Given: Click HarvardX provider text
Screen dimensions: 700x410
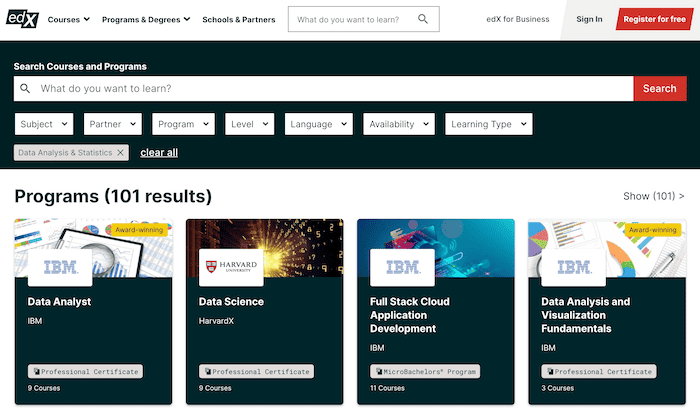Looking at the screenshot, I should (217, 321).
